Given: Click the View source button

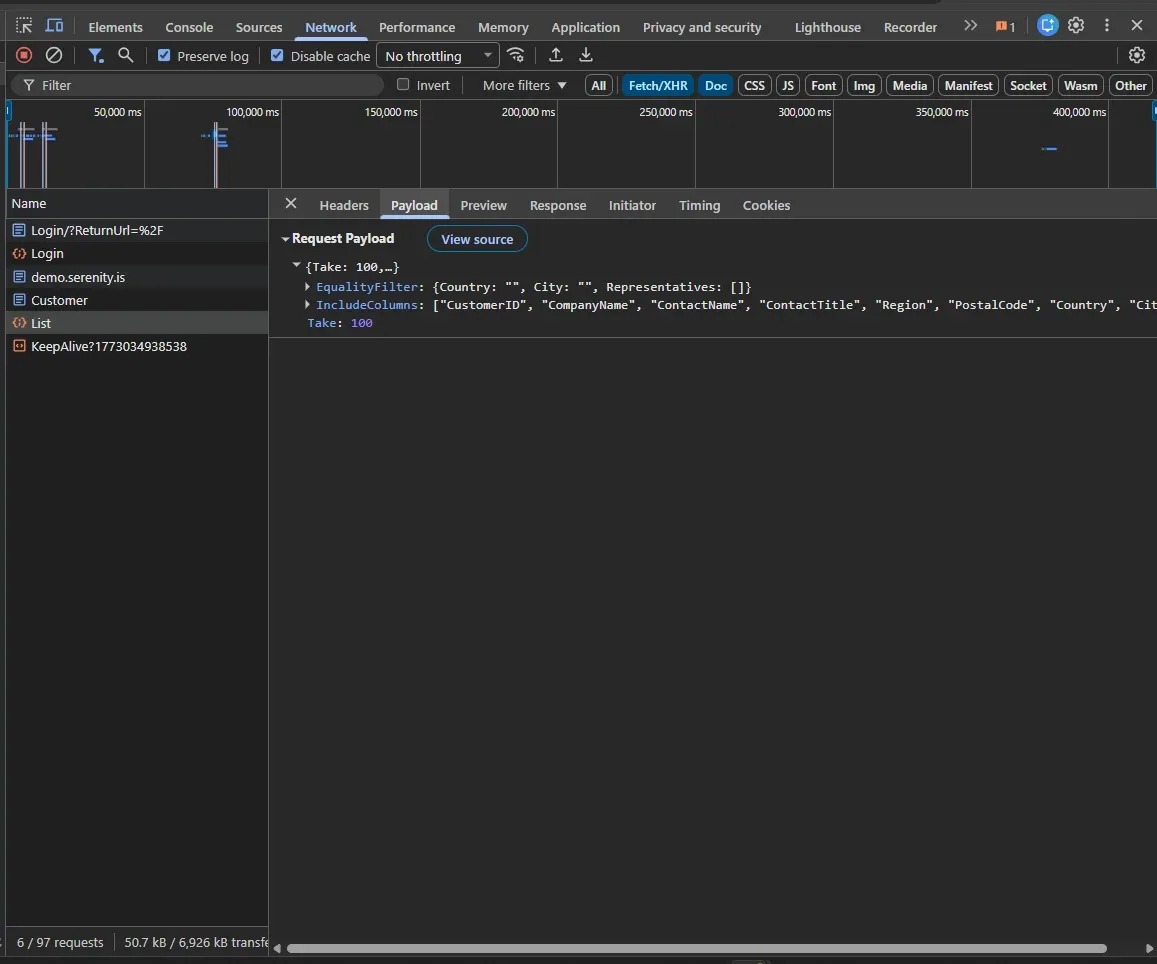Looking at the screenshot, I should 477,238.
